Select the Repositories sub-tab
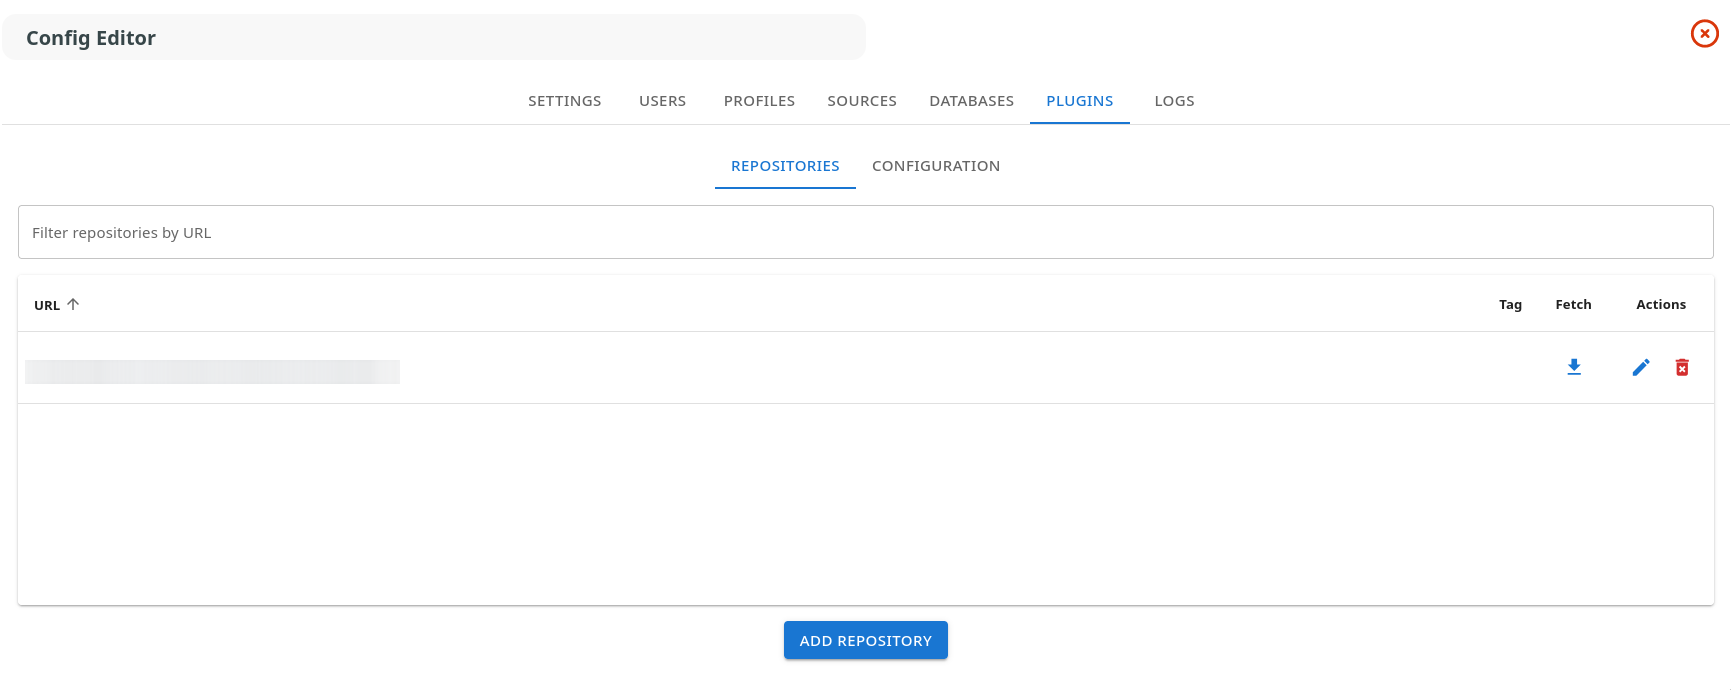 click(785, 166)
